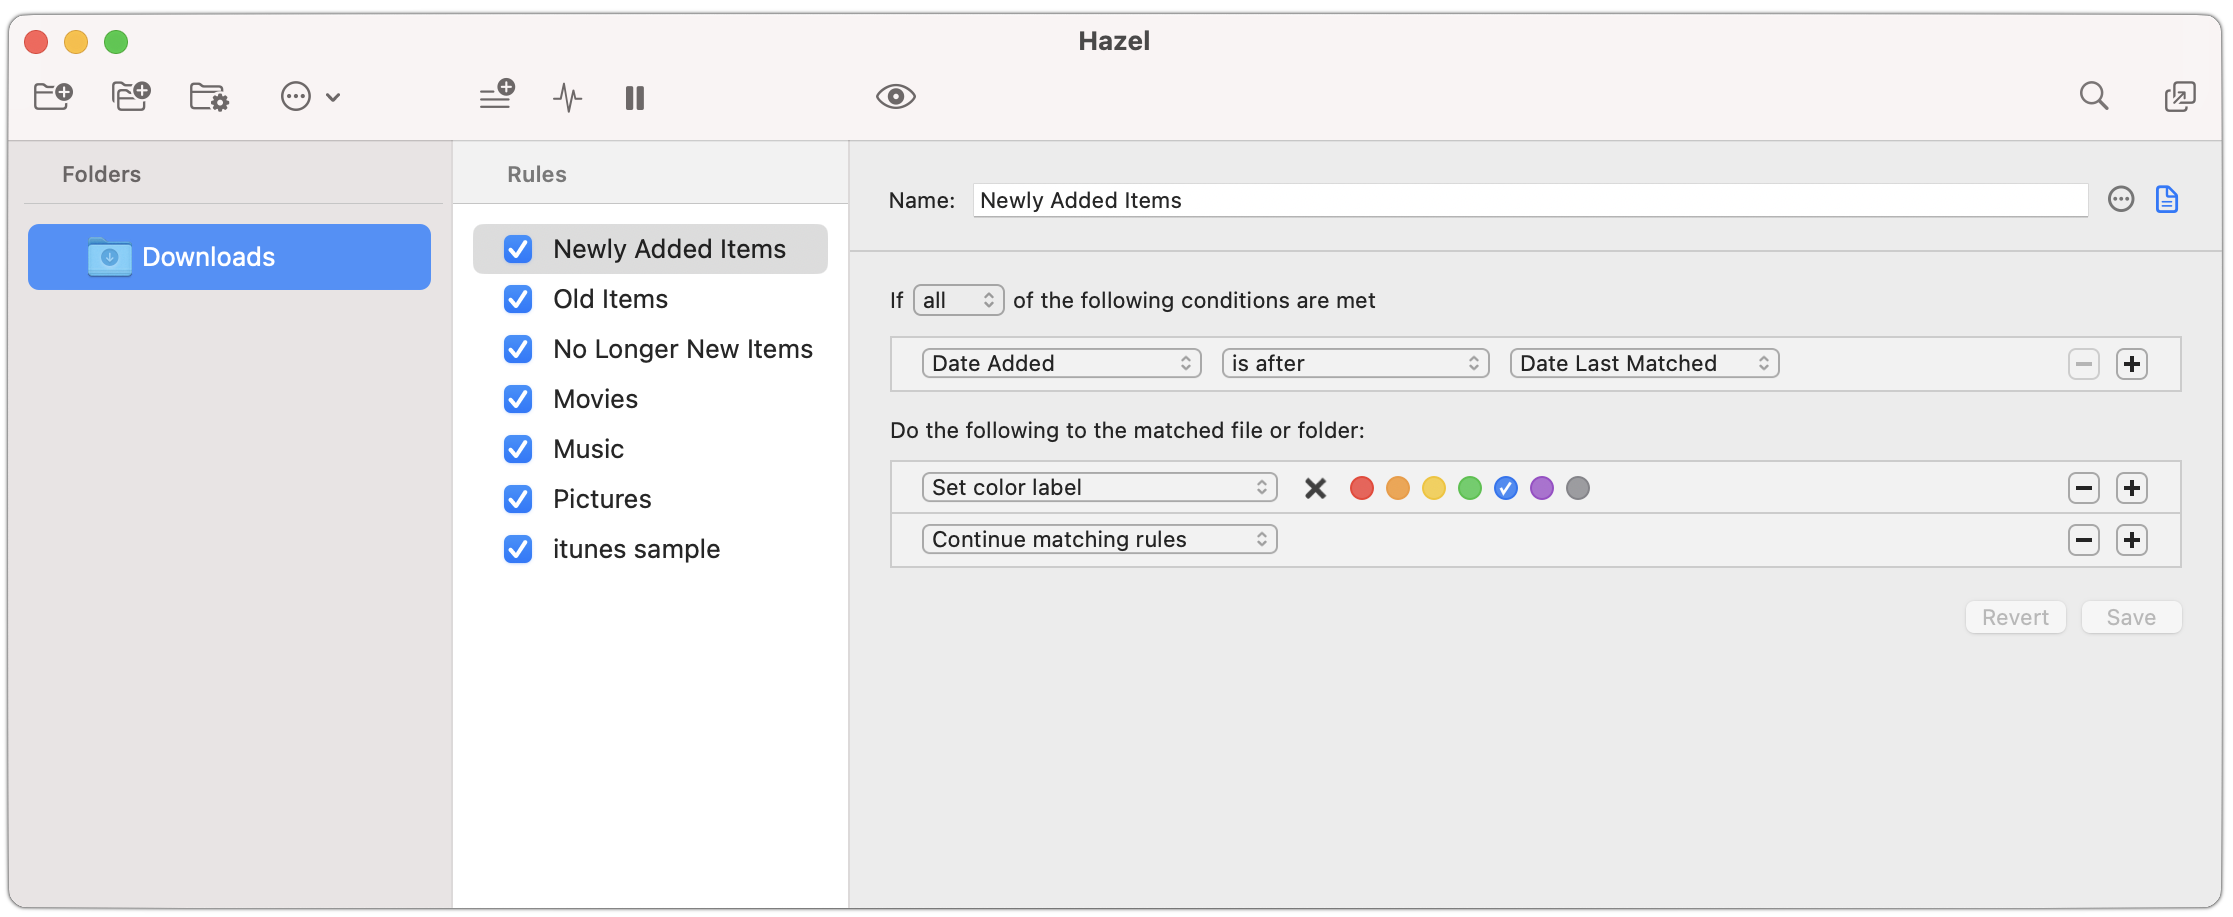This screenshot has width=2233, height=917.
Task: Open the 'is after' operator dropdown
Action: click(x=1354, y=363)
